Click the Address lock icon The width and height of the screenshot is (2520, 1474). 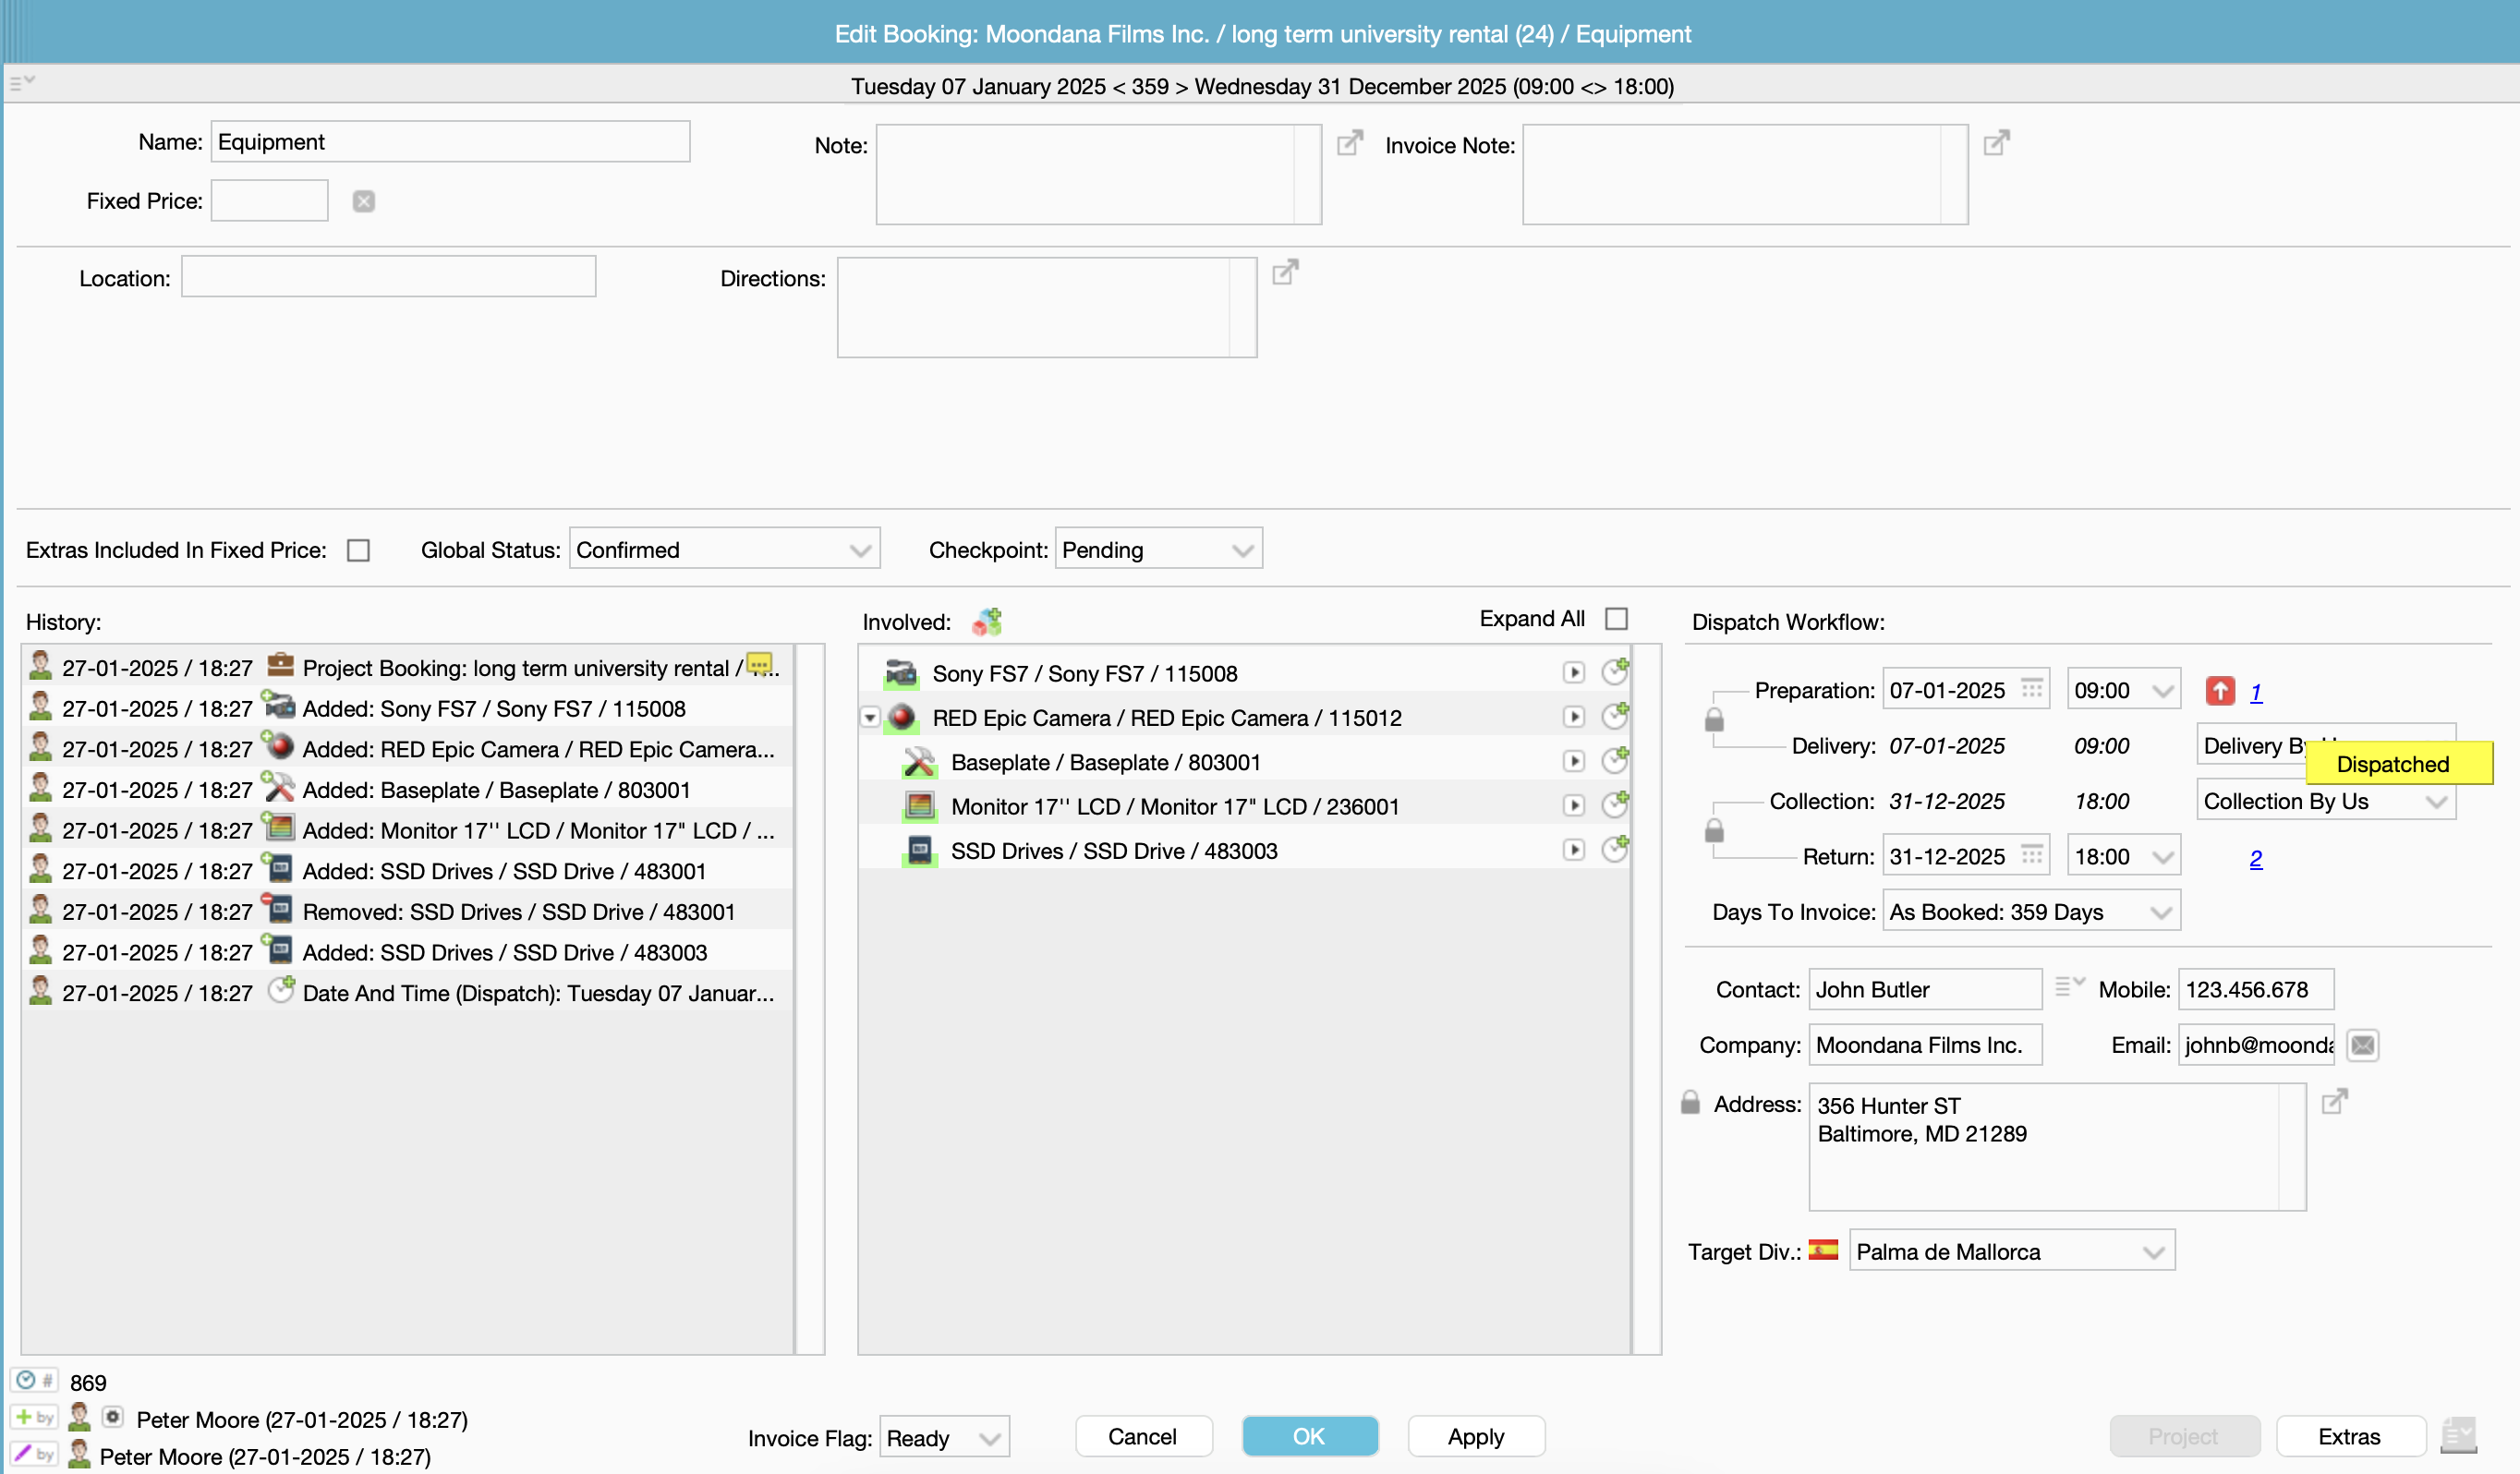(1690, 1103)
